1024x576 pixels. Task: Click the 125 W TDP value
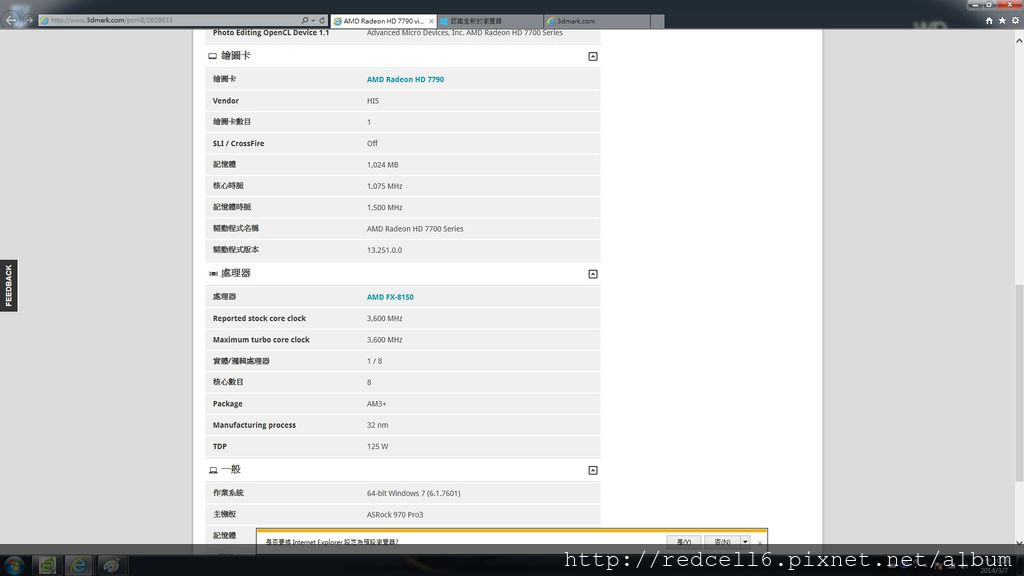pyautogui.click(x=377, y=447)
